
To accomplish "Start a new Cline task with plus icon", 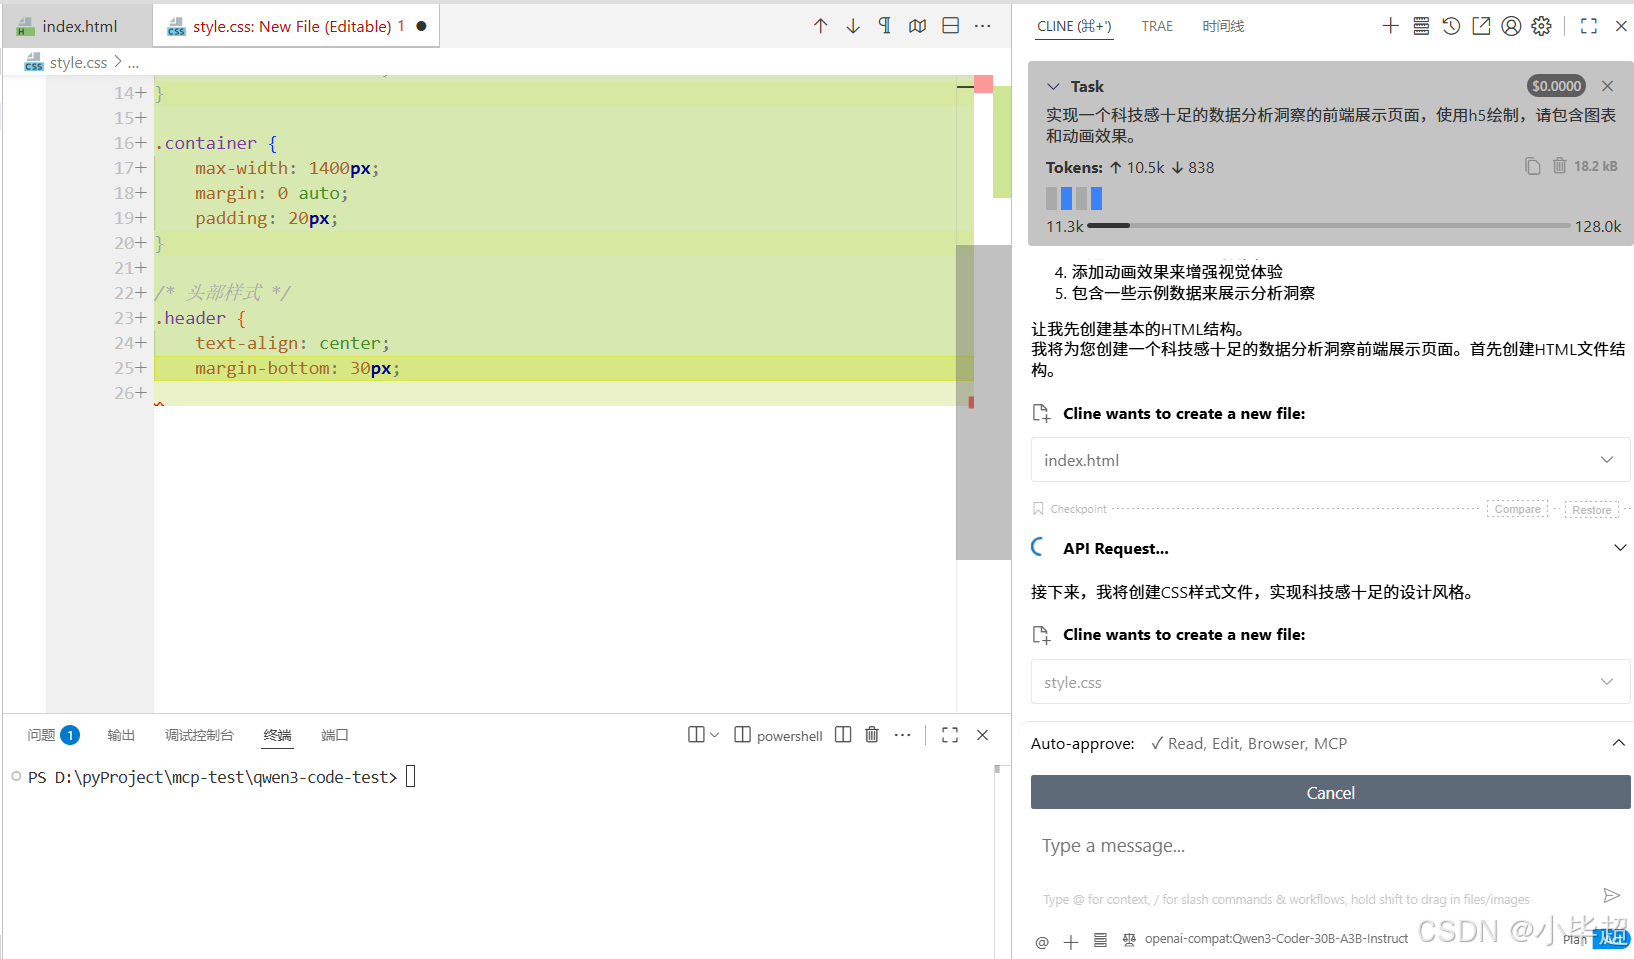I will [x=1389, y=26].
